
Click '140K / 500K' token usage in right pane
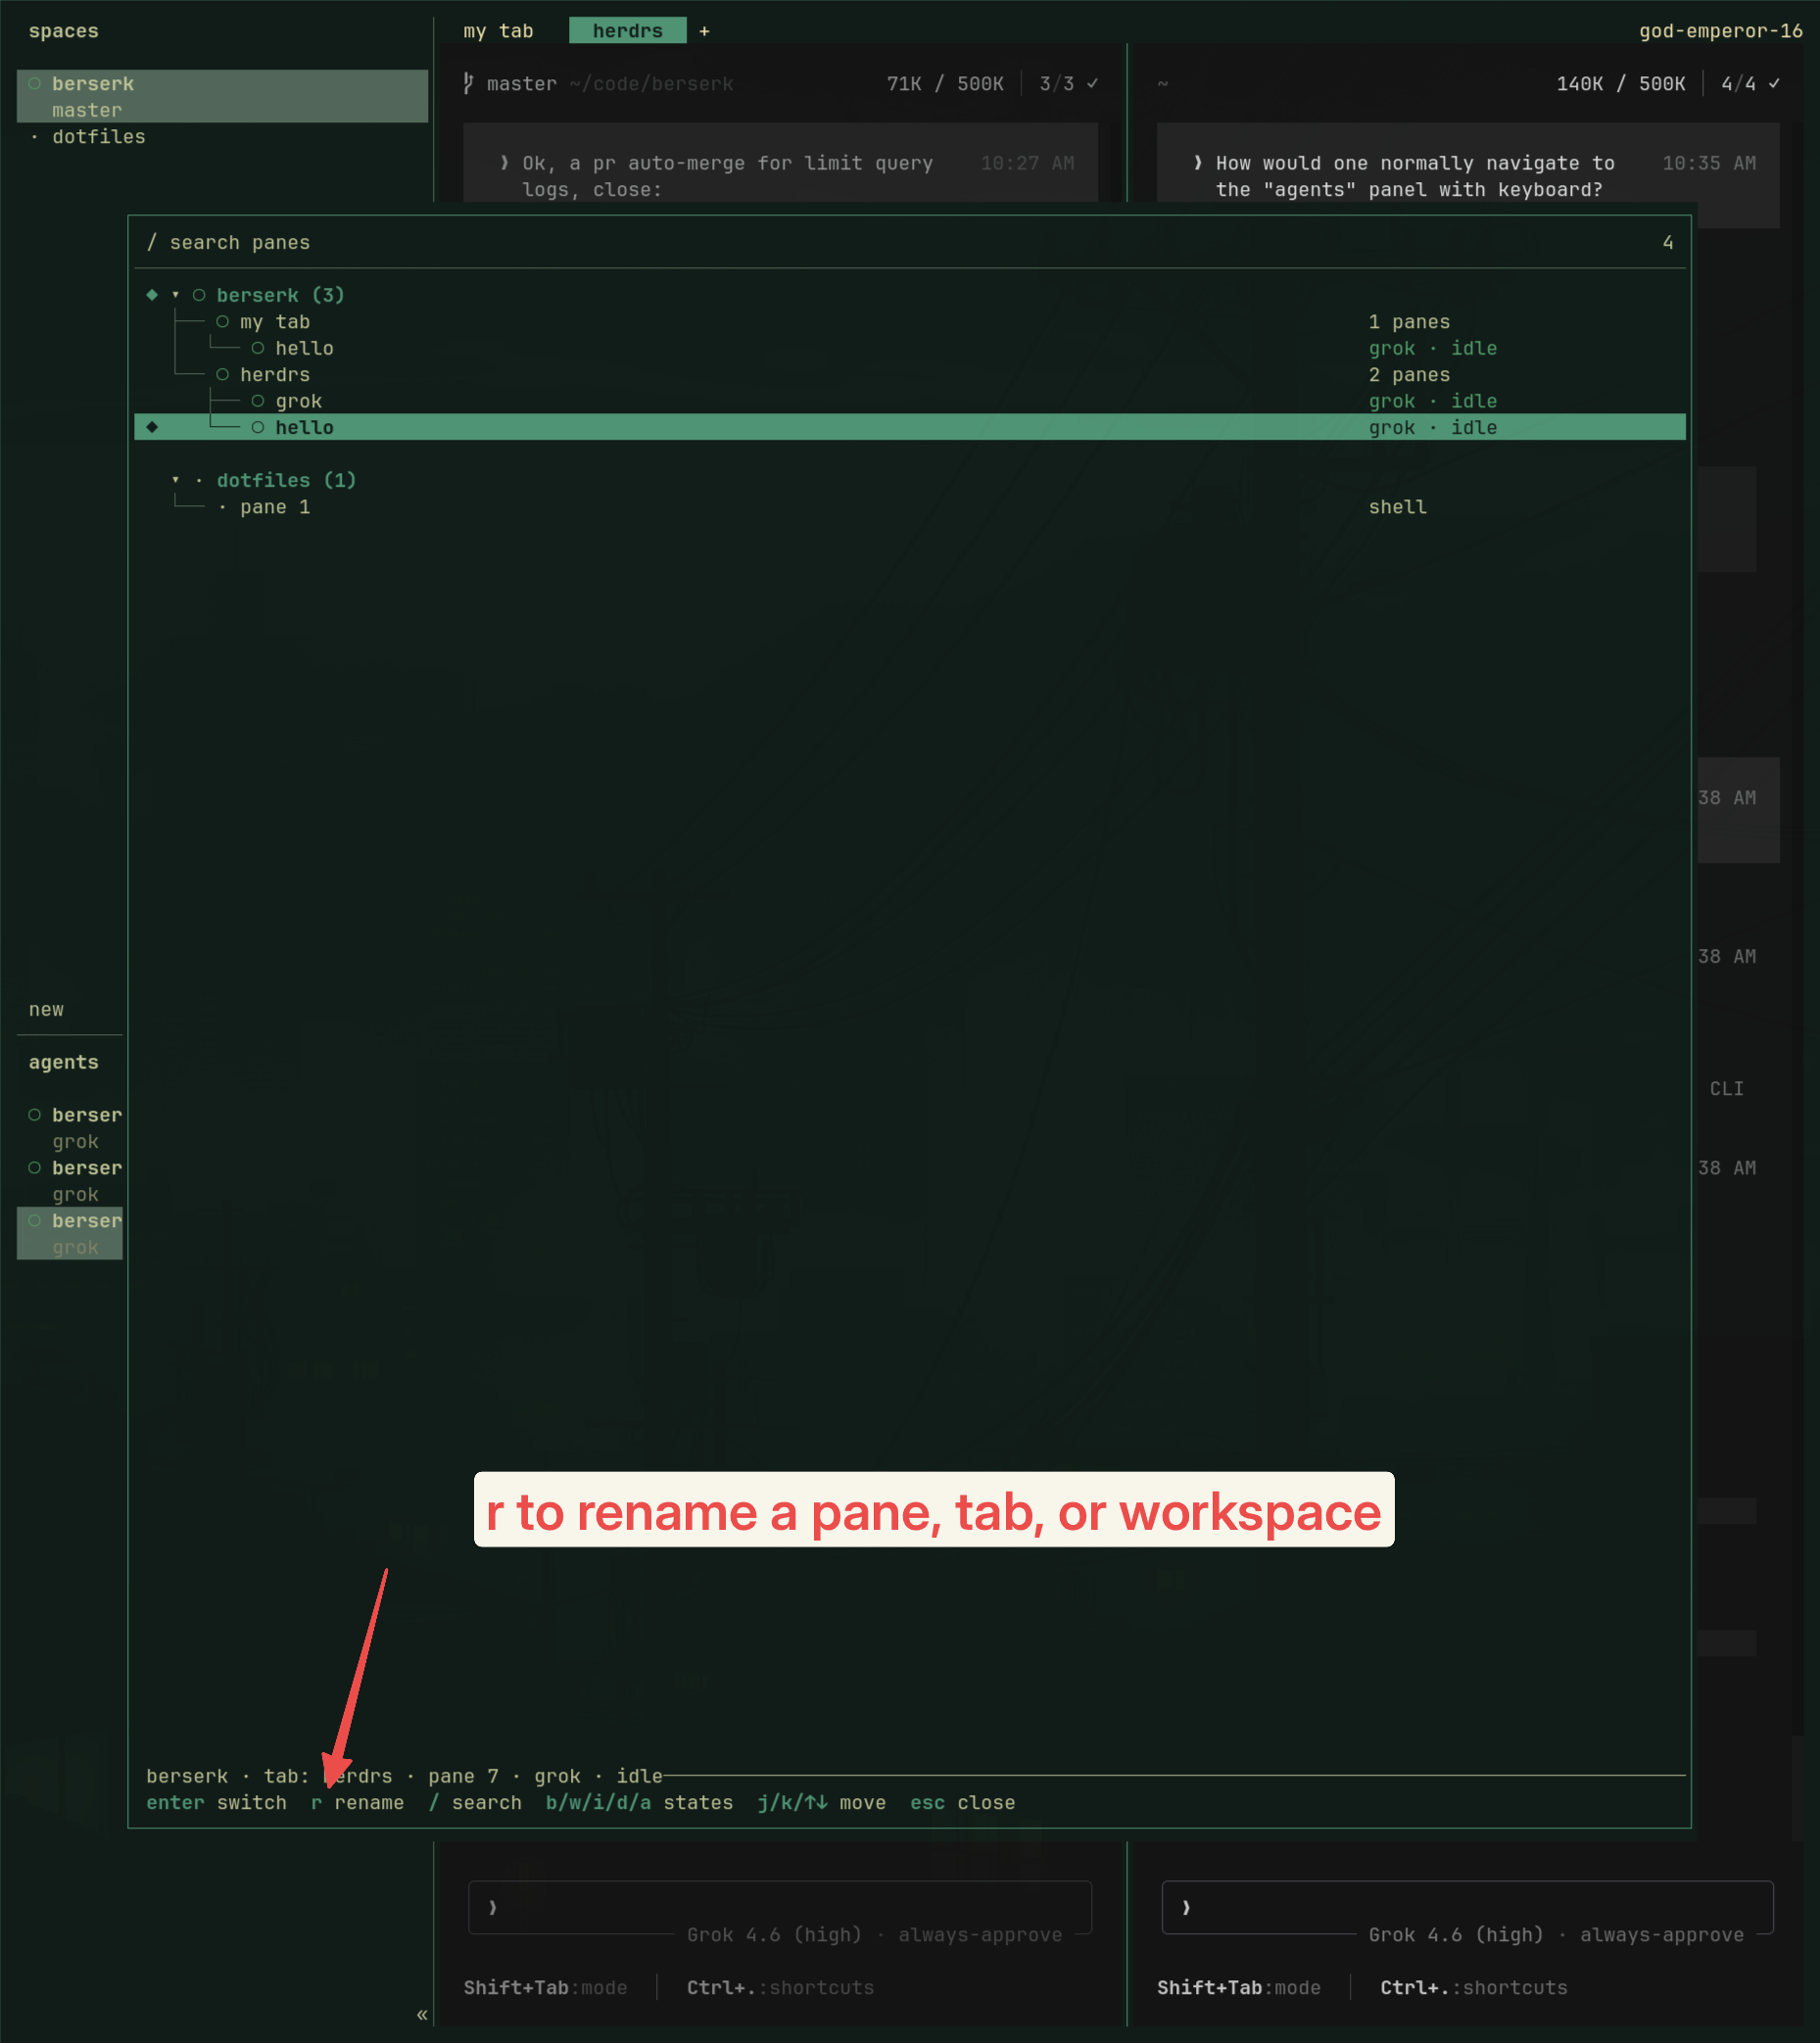pyautogui.click(x=1621, y=84)
